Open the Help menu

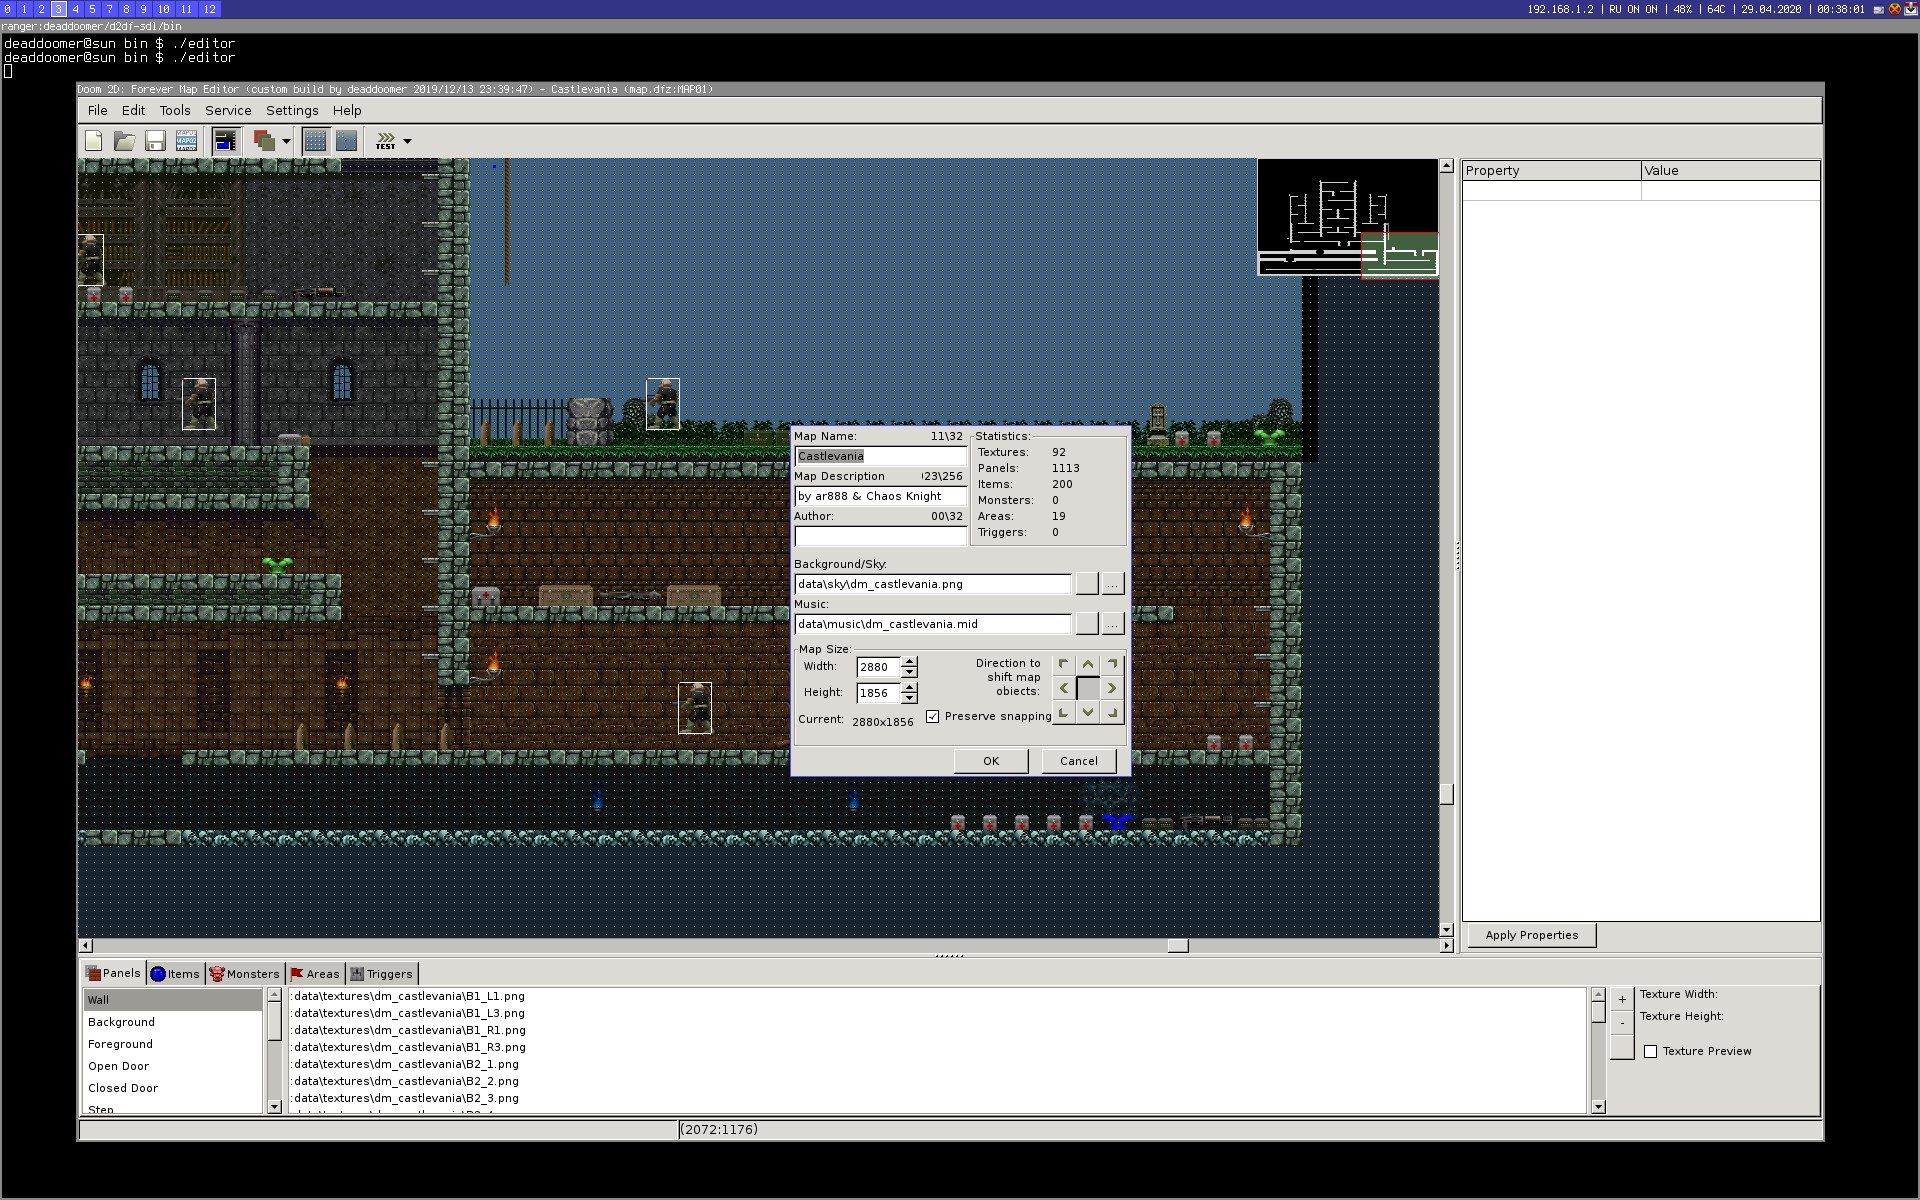[x=347, y=110]
